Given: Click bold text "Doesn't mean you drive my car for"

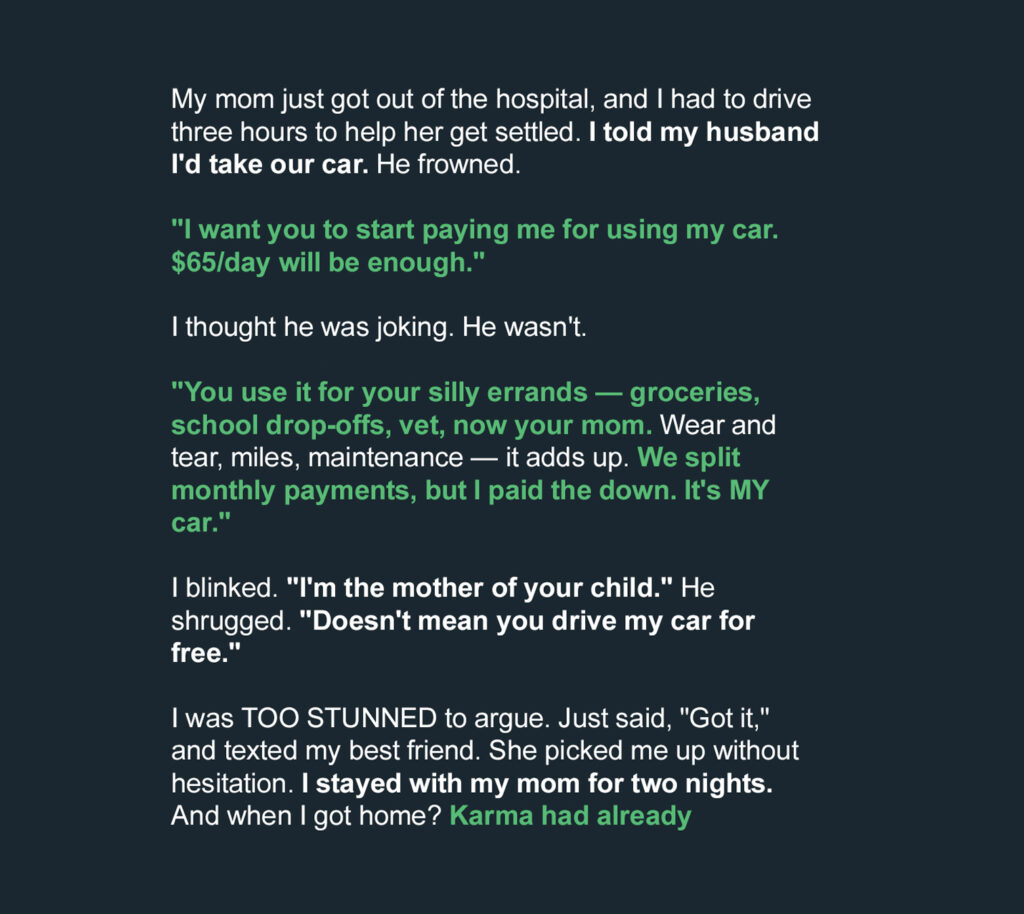Looking at the screenshot, I should coord(527,621).
